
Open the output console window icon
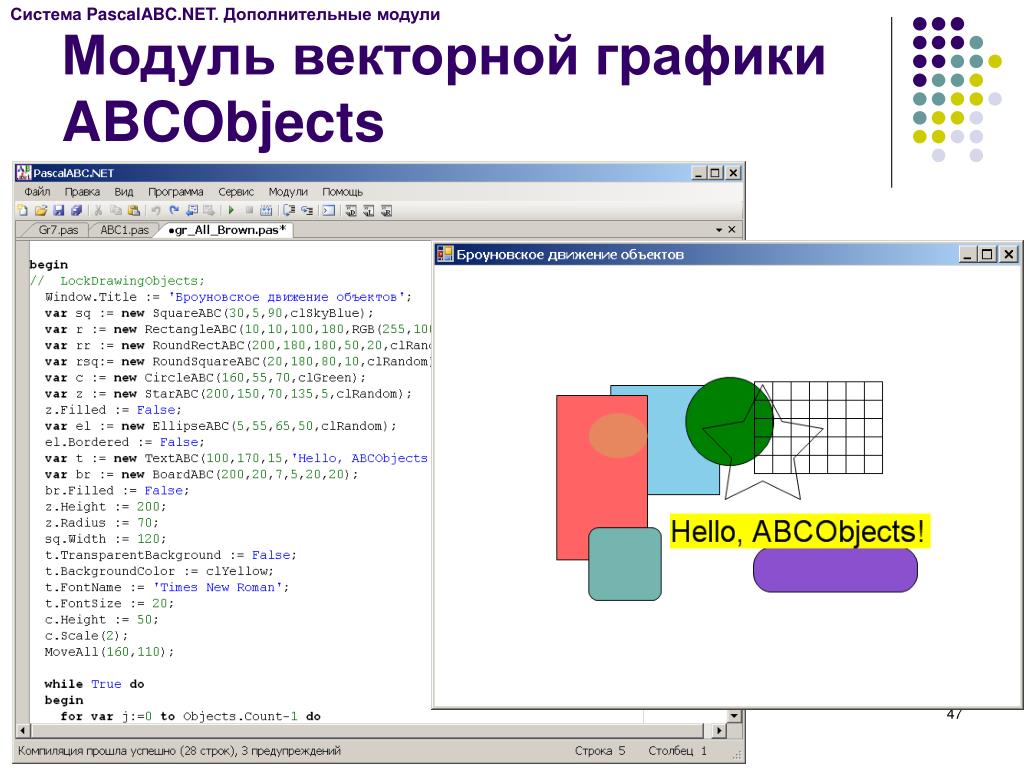click(x=328, y=210)
